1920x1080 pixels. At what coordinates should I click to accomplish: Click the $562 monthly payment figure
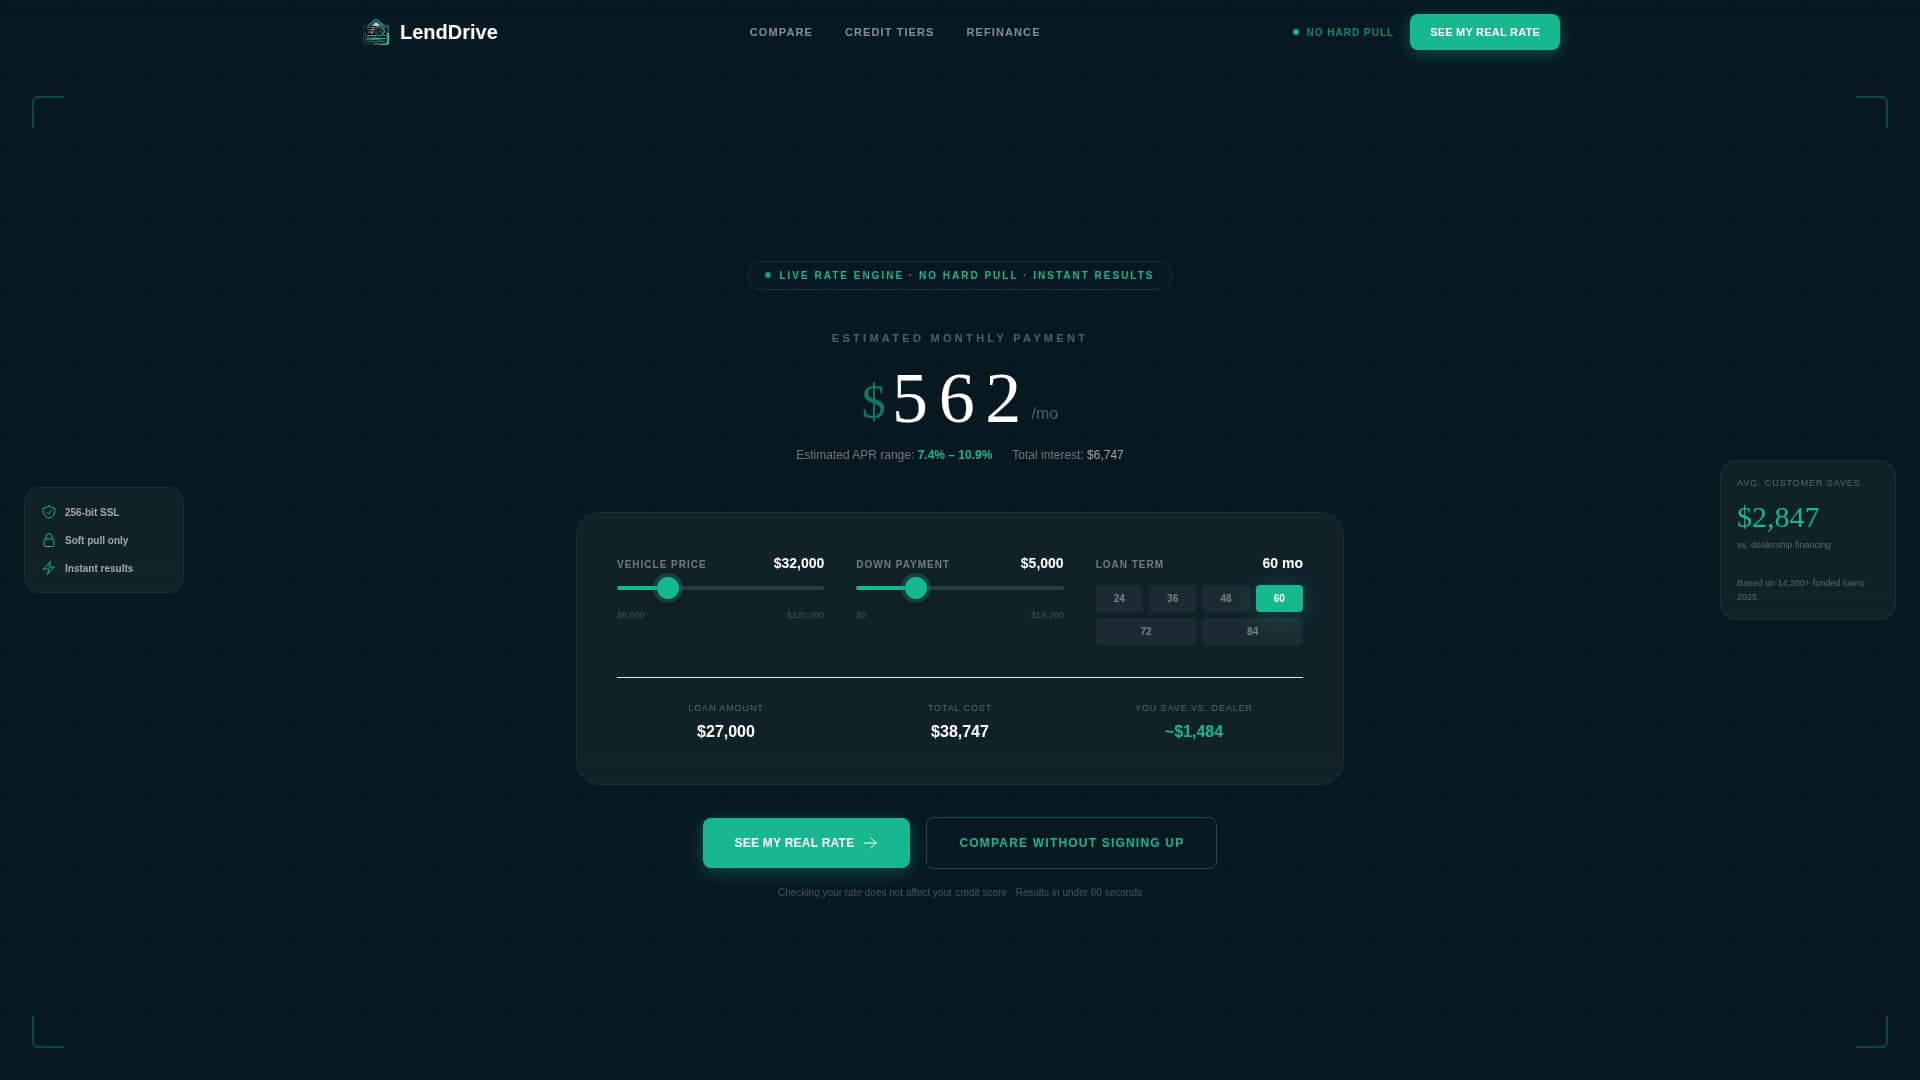pyautogui.click(x=957, y=398)
